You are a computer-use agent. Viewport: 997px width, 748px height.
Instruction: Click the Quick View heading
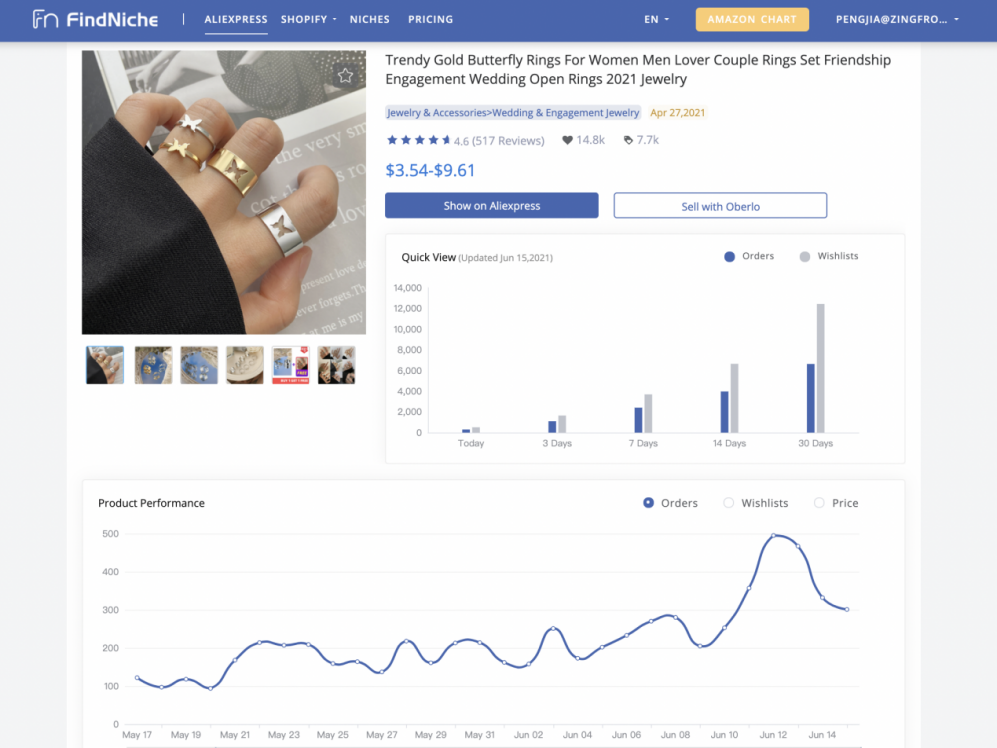429,257
